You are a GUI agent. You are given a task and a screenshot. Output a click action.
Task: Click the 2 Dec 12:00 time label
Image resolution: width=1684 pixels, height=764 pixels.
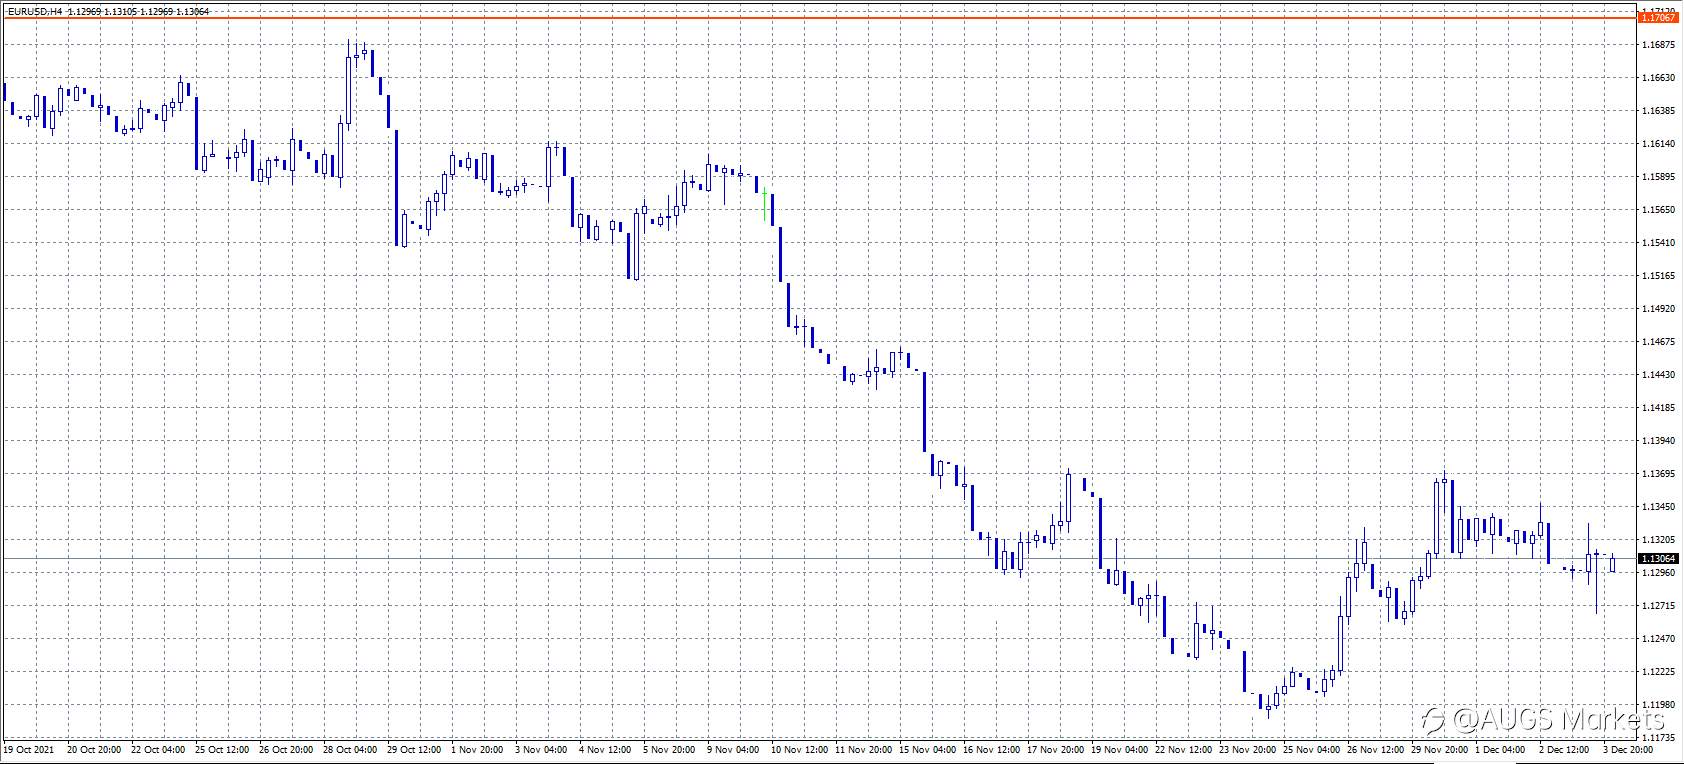pyautogui.click(x=1565, y=749)
